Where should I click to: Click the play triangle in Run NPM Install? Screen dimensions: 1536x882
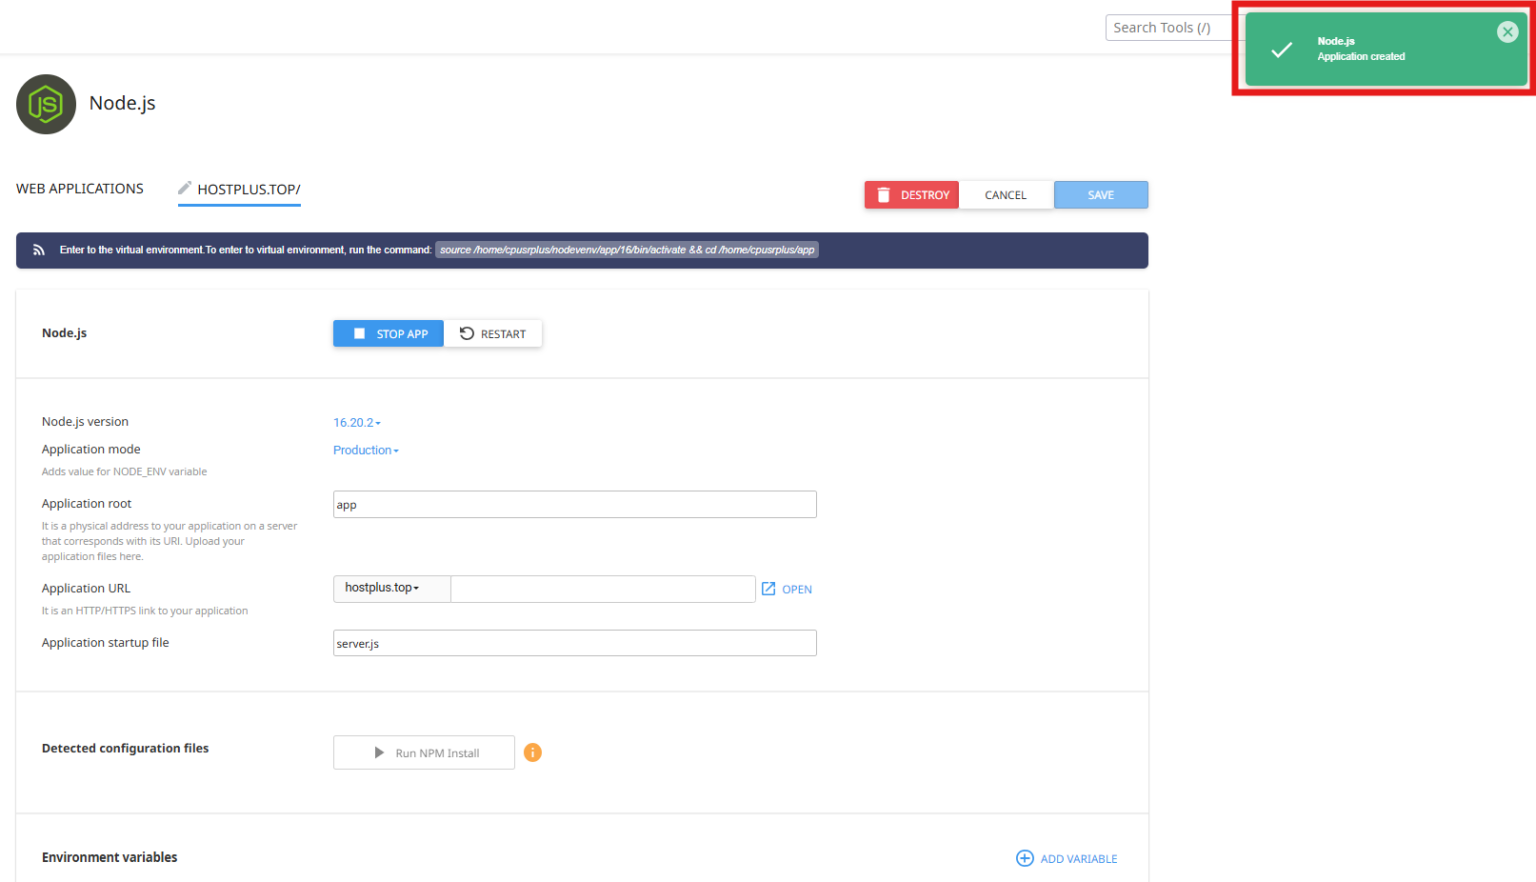(x=379, y=753)
